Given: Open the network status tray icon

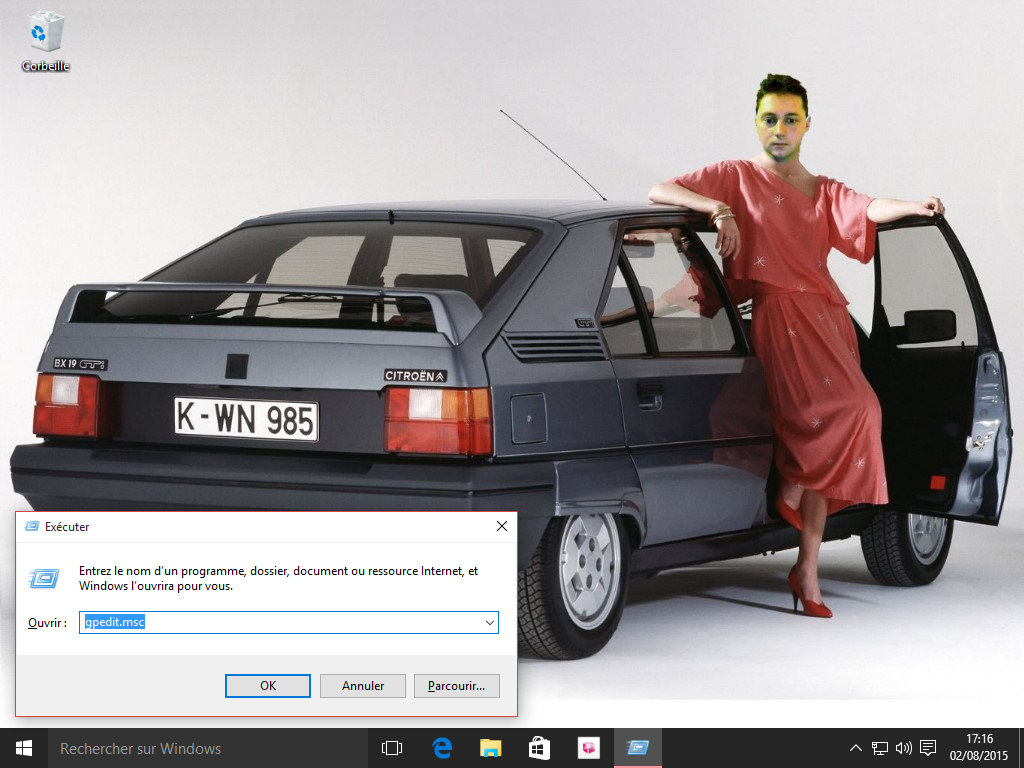Looking at the screenshot, I should (x=880, y=747).
